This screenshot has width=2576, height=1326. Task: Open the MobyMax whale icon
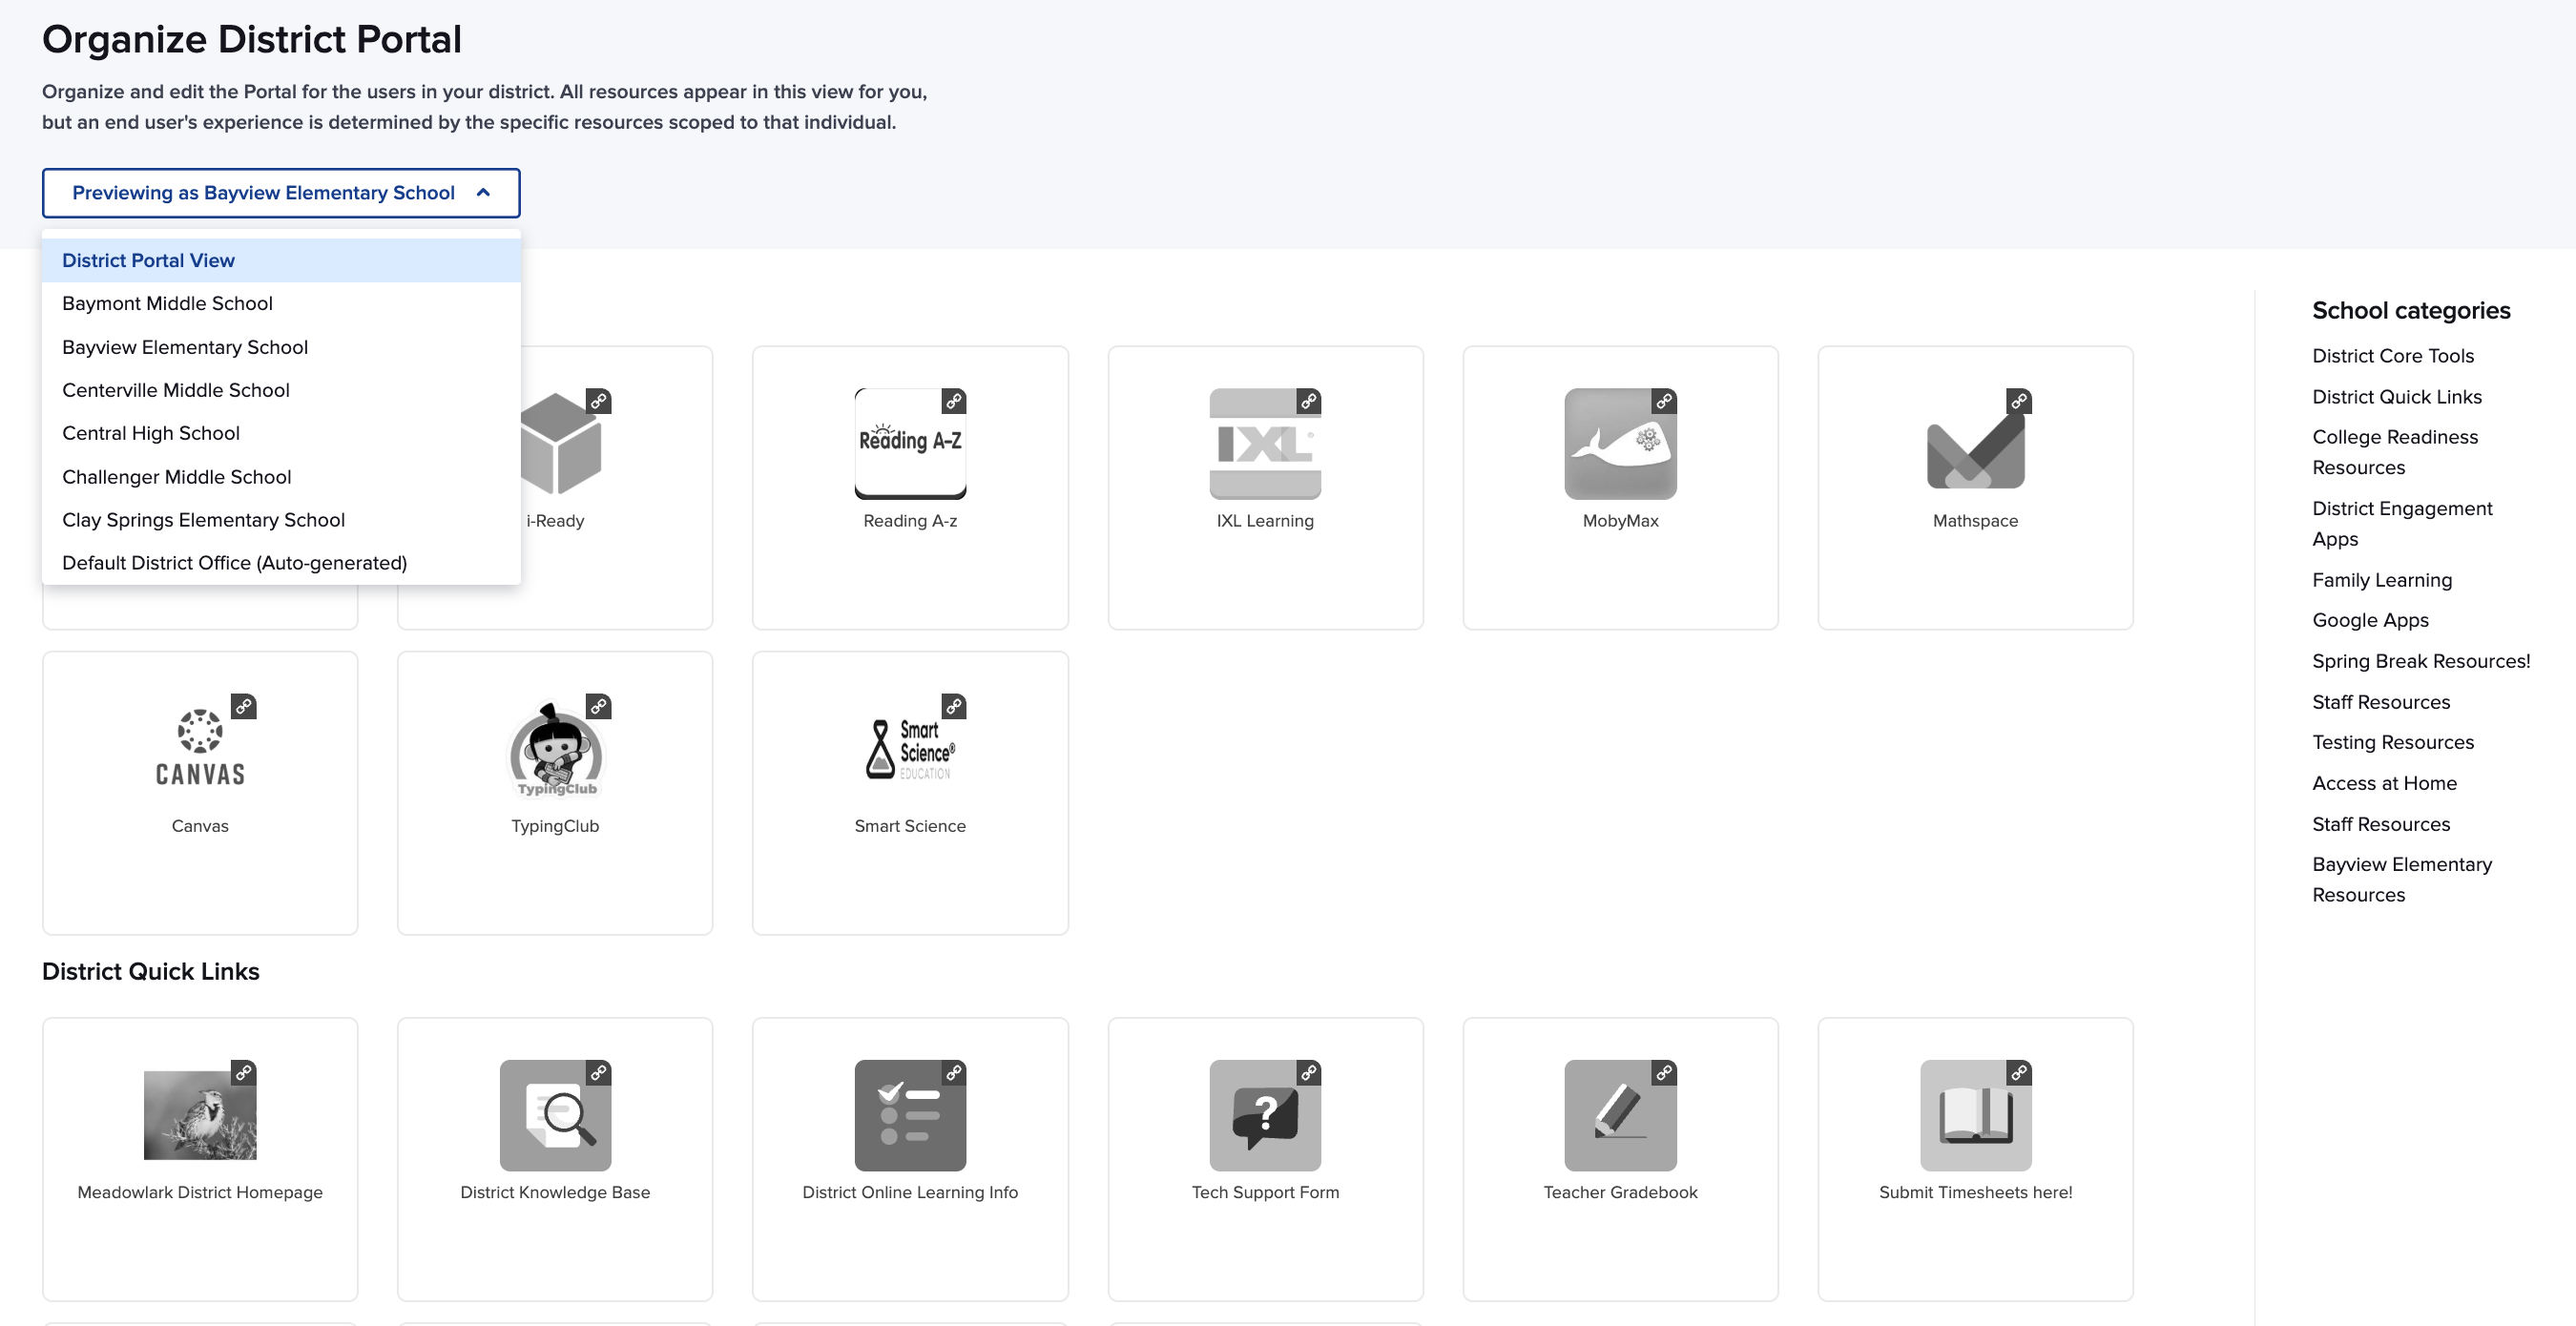(x=1619, y=443)
